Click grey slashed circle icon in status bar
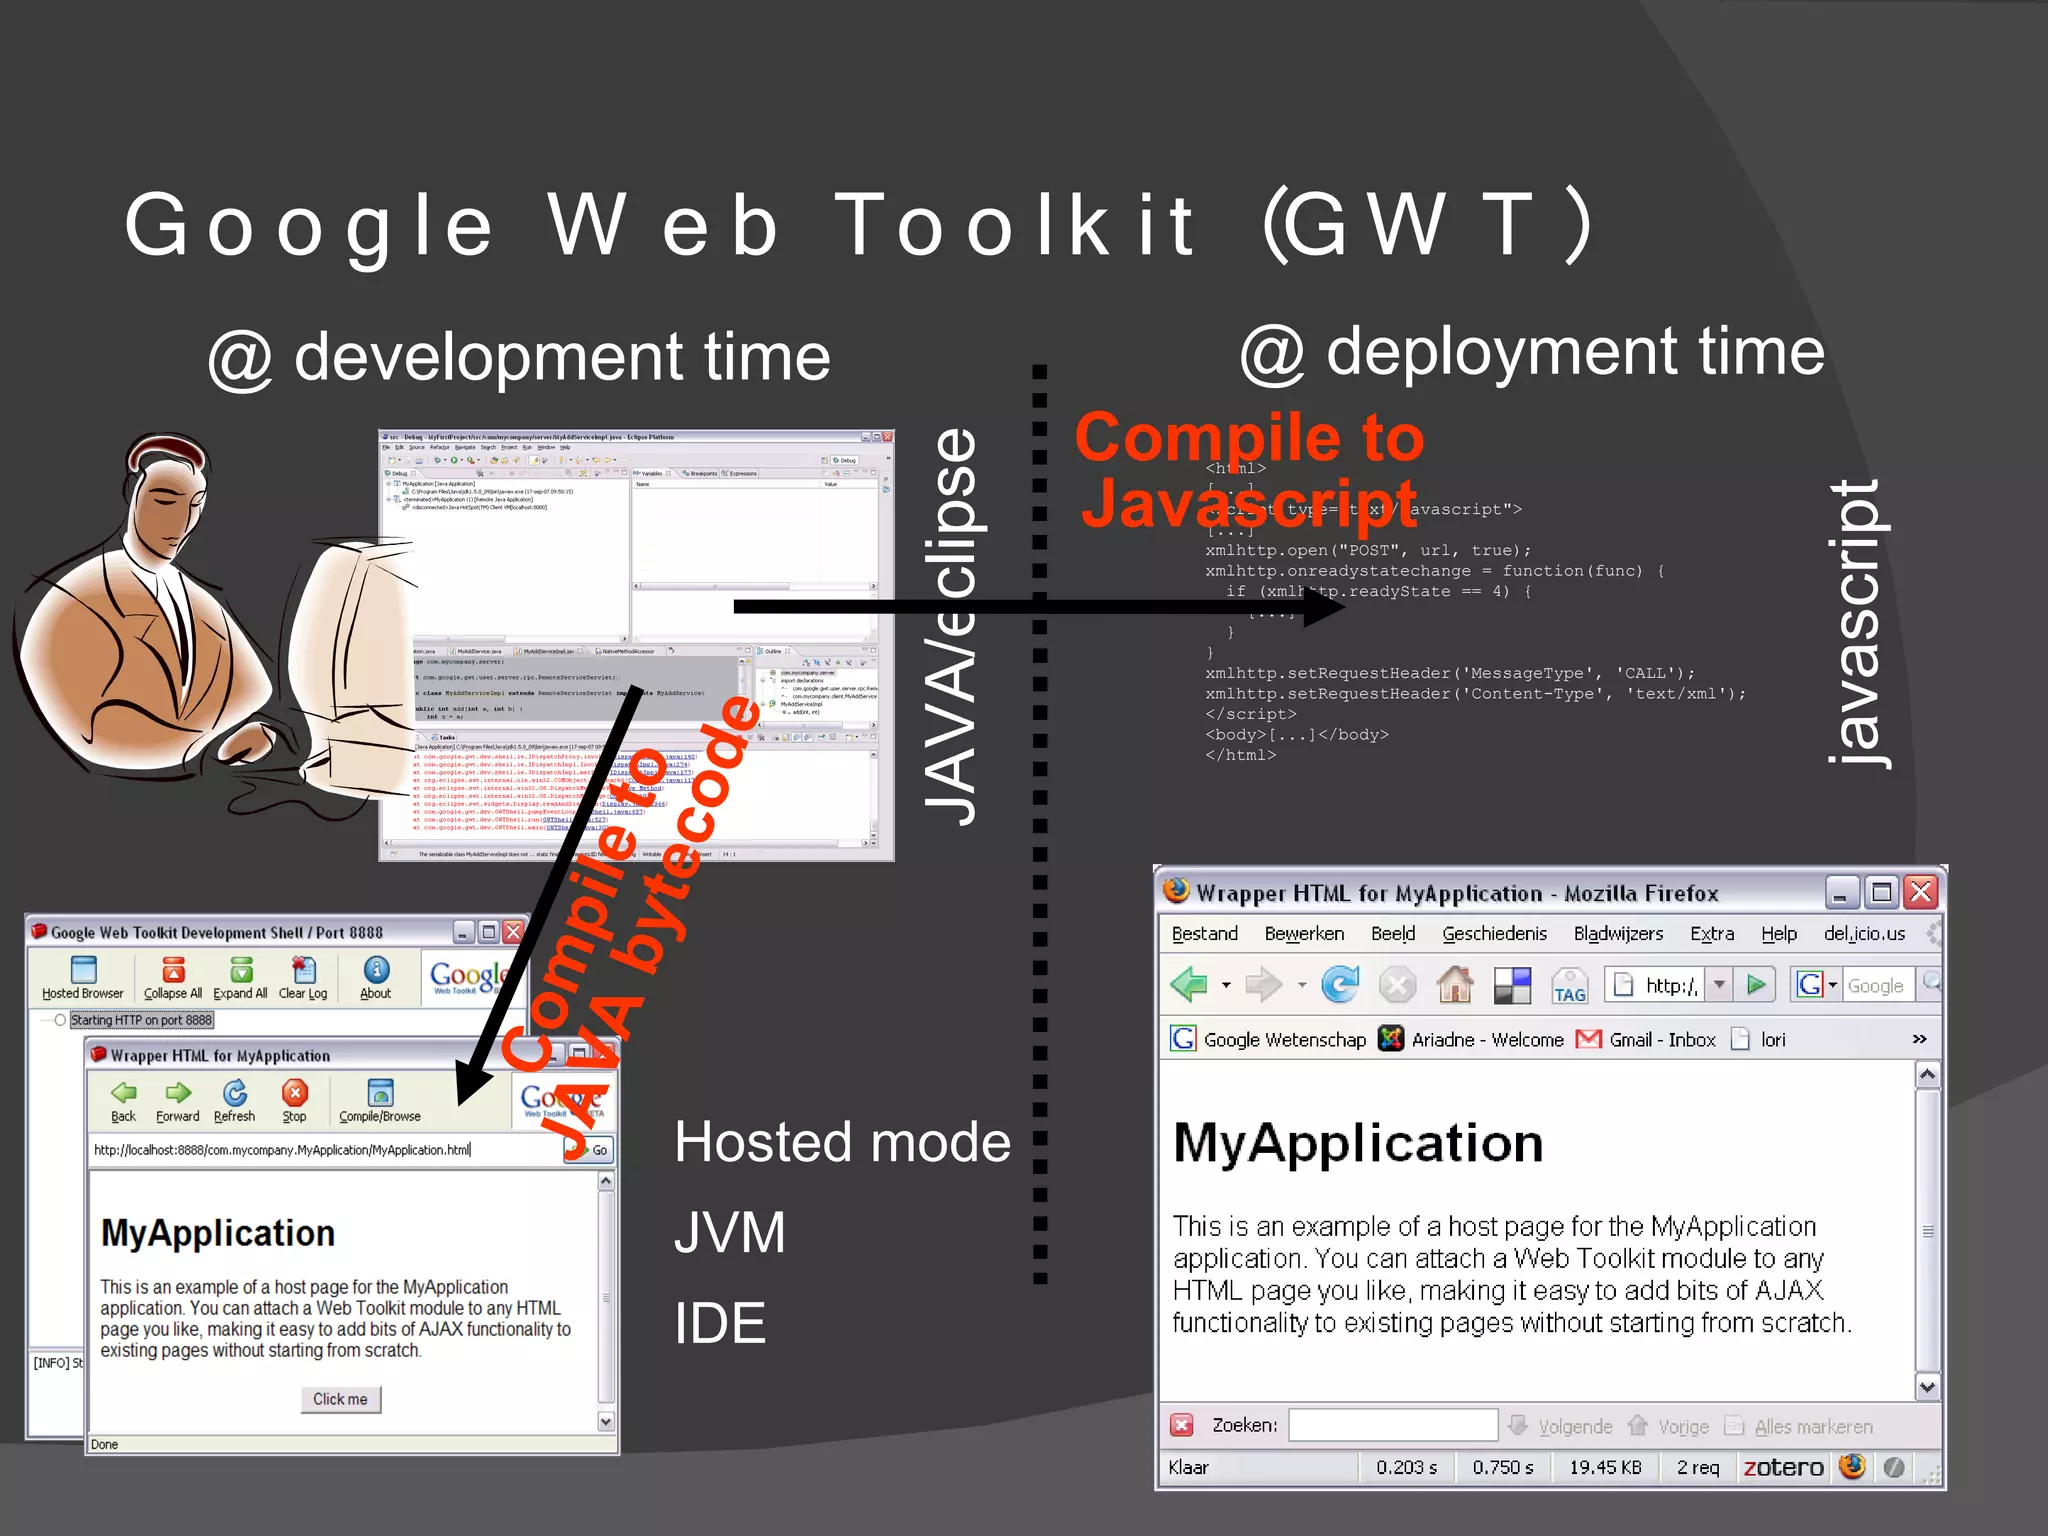 pos(1893,1467)
